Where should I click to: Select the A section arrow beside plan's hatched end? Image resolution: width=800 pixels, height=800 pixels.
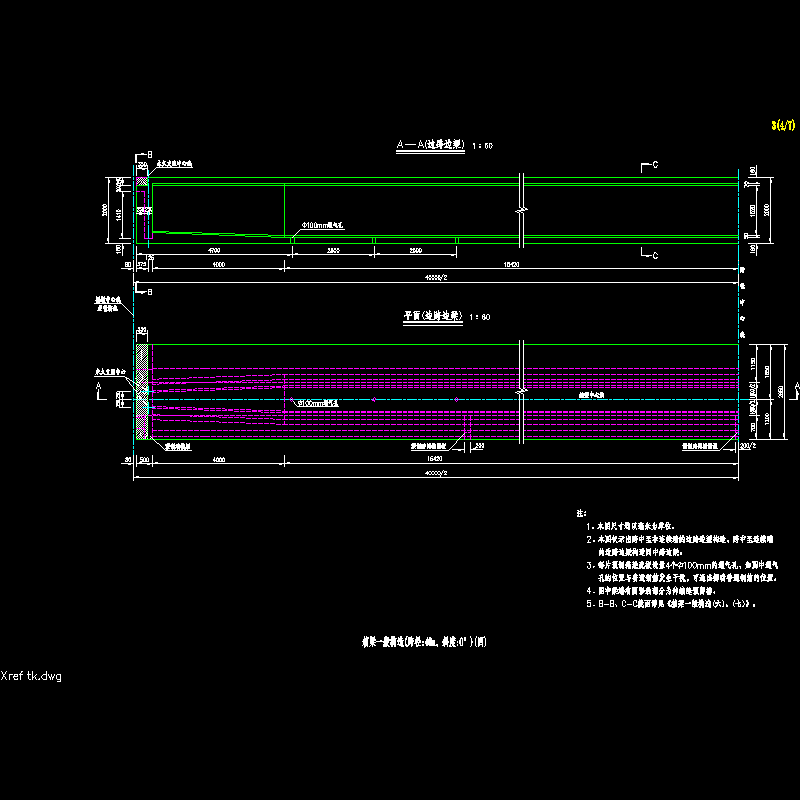coord(100,392)
